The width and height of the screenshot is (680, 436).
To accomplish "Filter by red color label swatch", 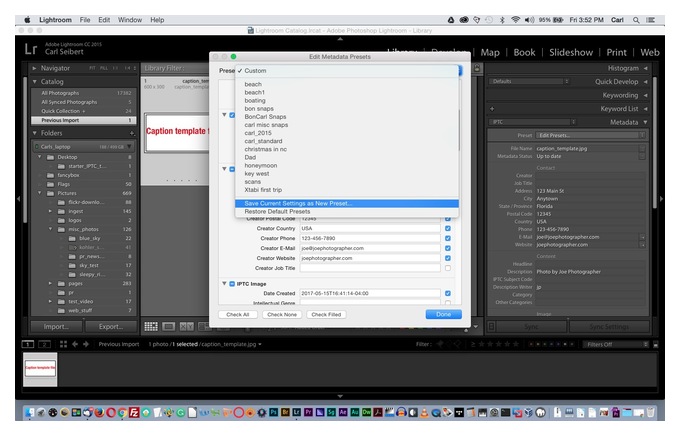I will [531, 344].
